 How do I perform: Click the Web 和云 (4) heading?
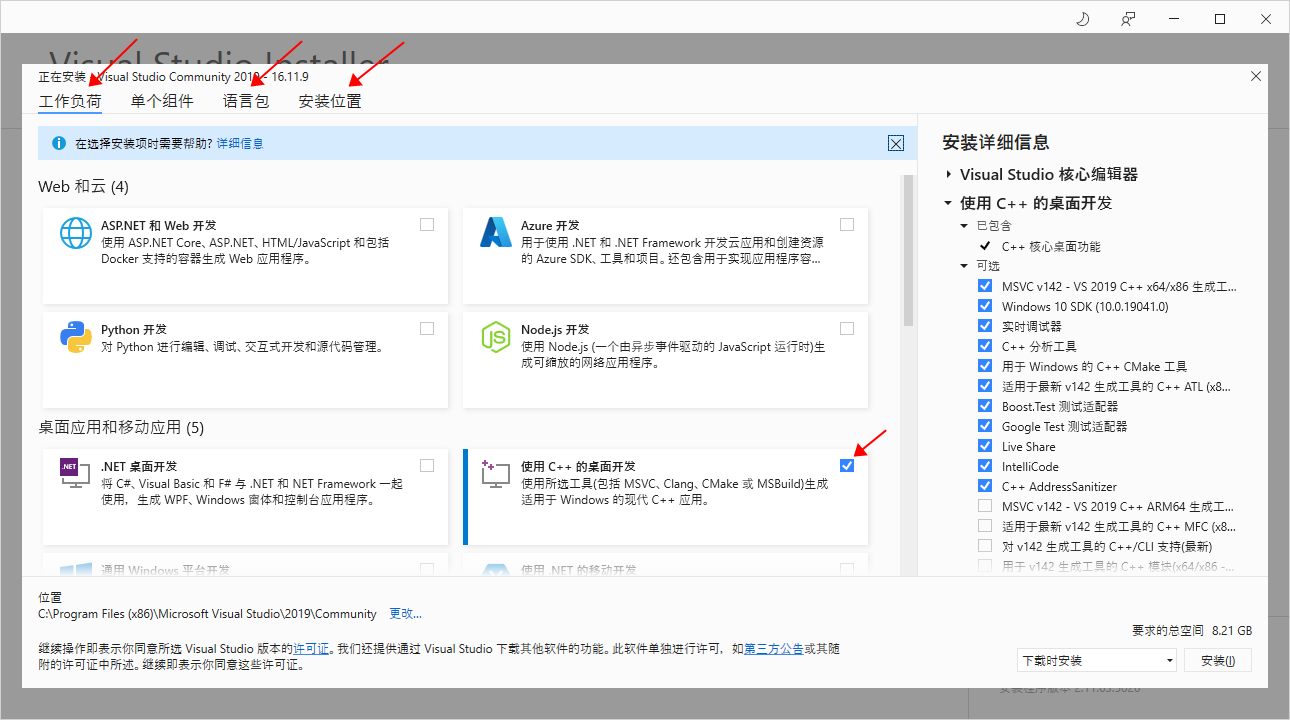tap(83, 187)
